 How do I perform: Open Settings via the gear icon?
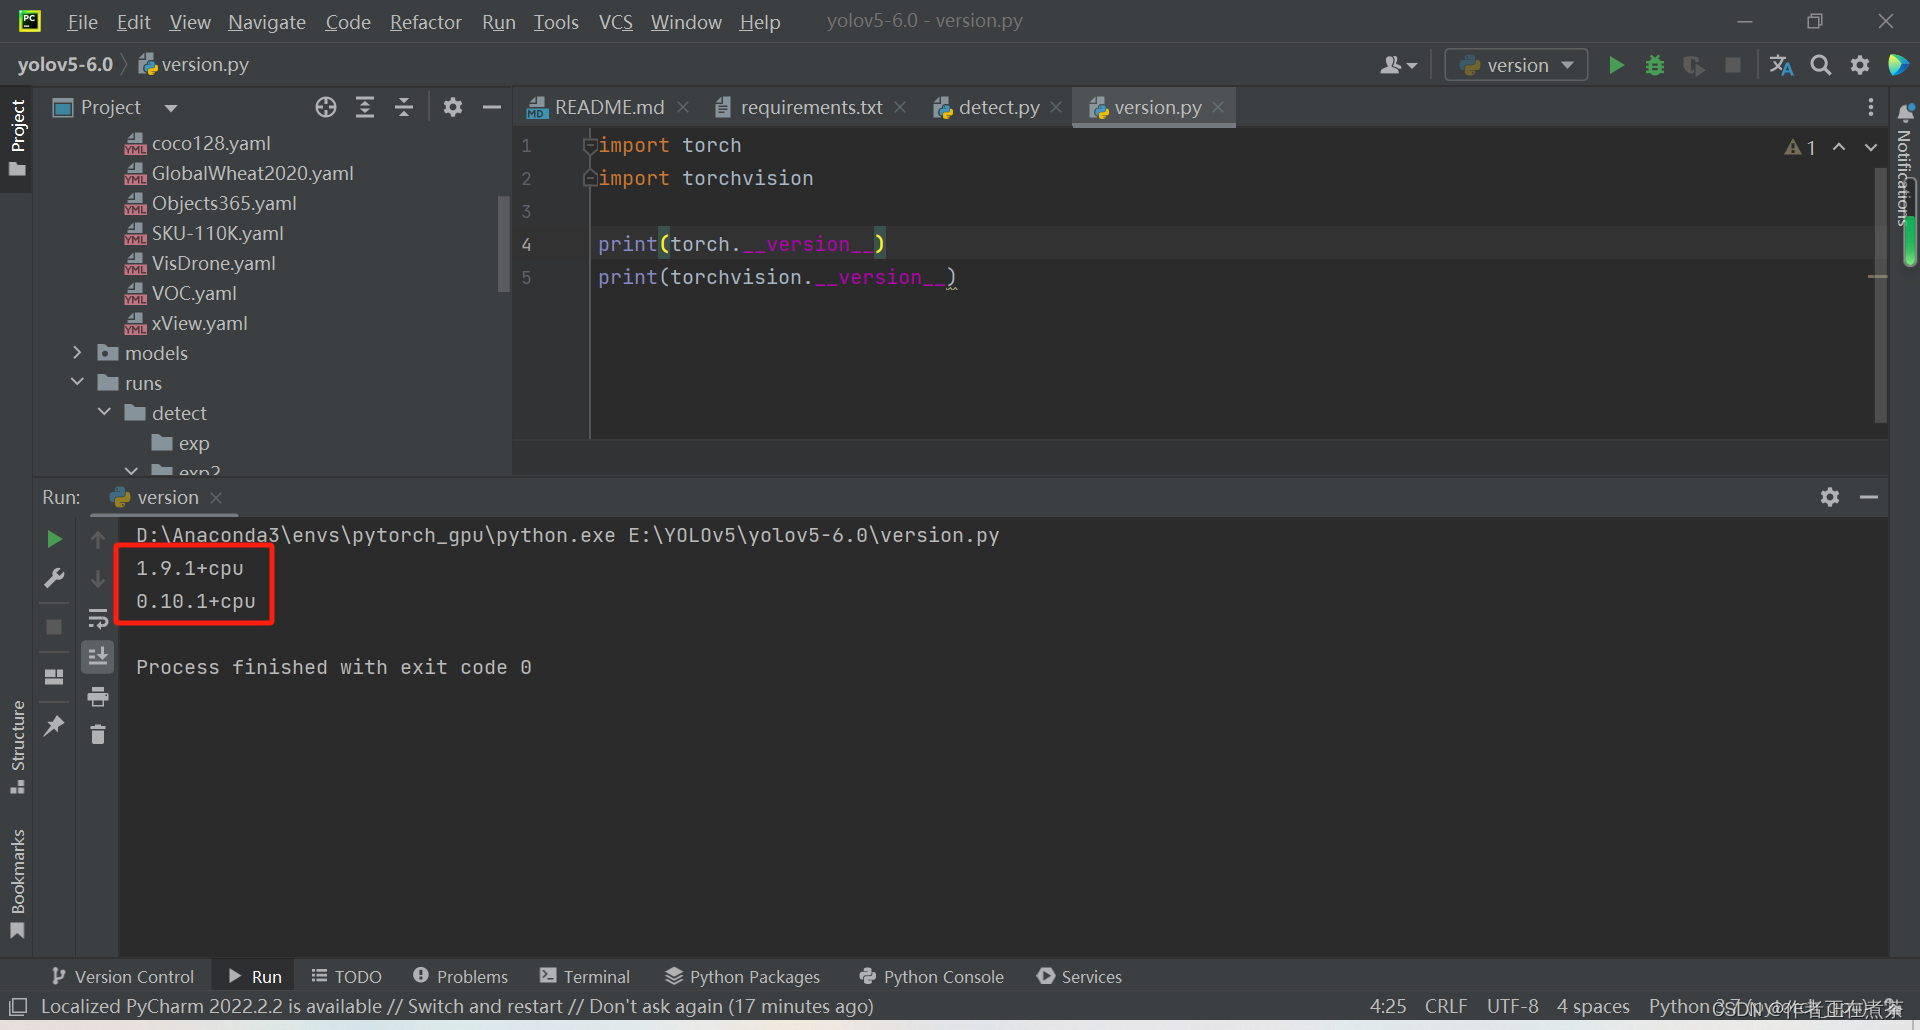1860,64
